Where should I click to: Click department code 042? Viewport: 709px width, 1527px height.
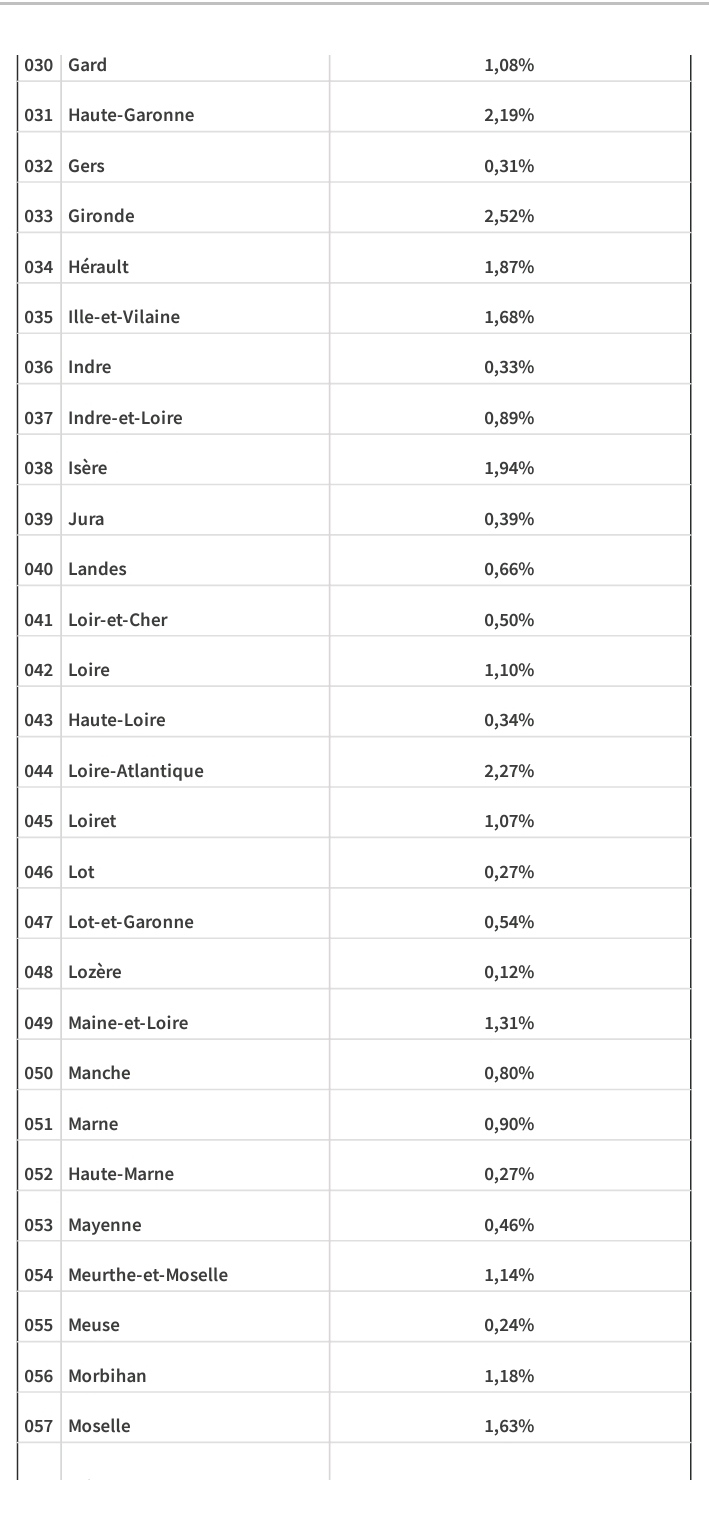click(x=39, y=670)
